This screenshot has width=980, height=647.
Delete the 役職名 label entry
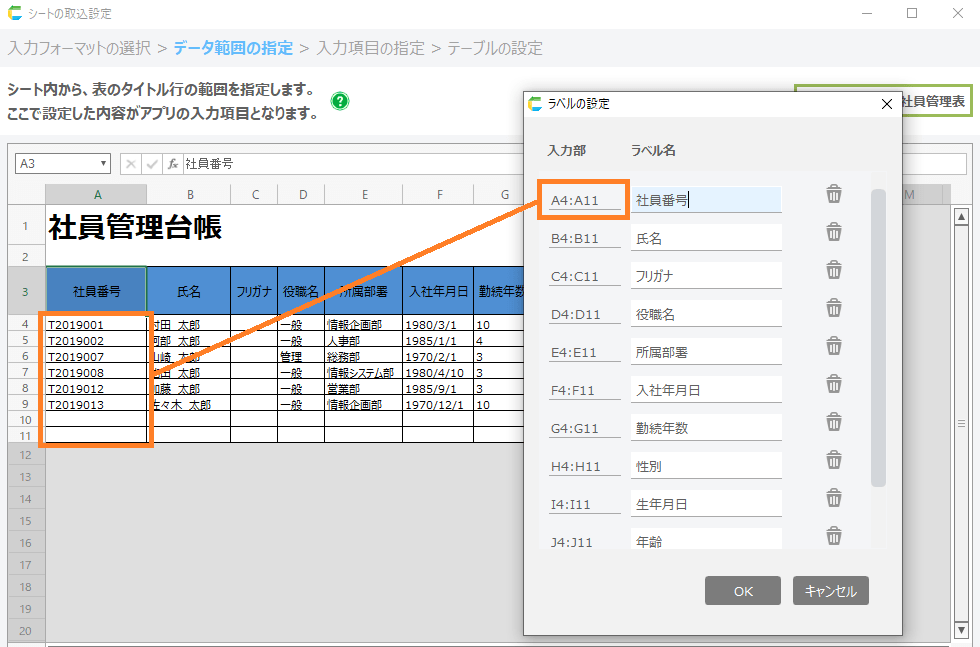(x=834, y=308)
